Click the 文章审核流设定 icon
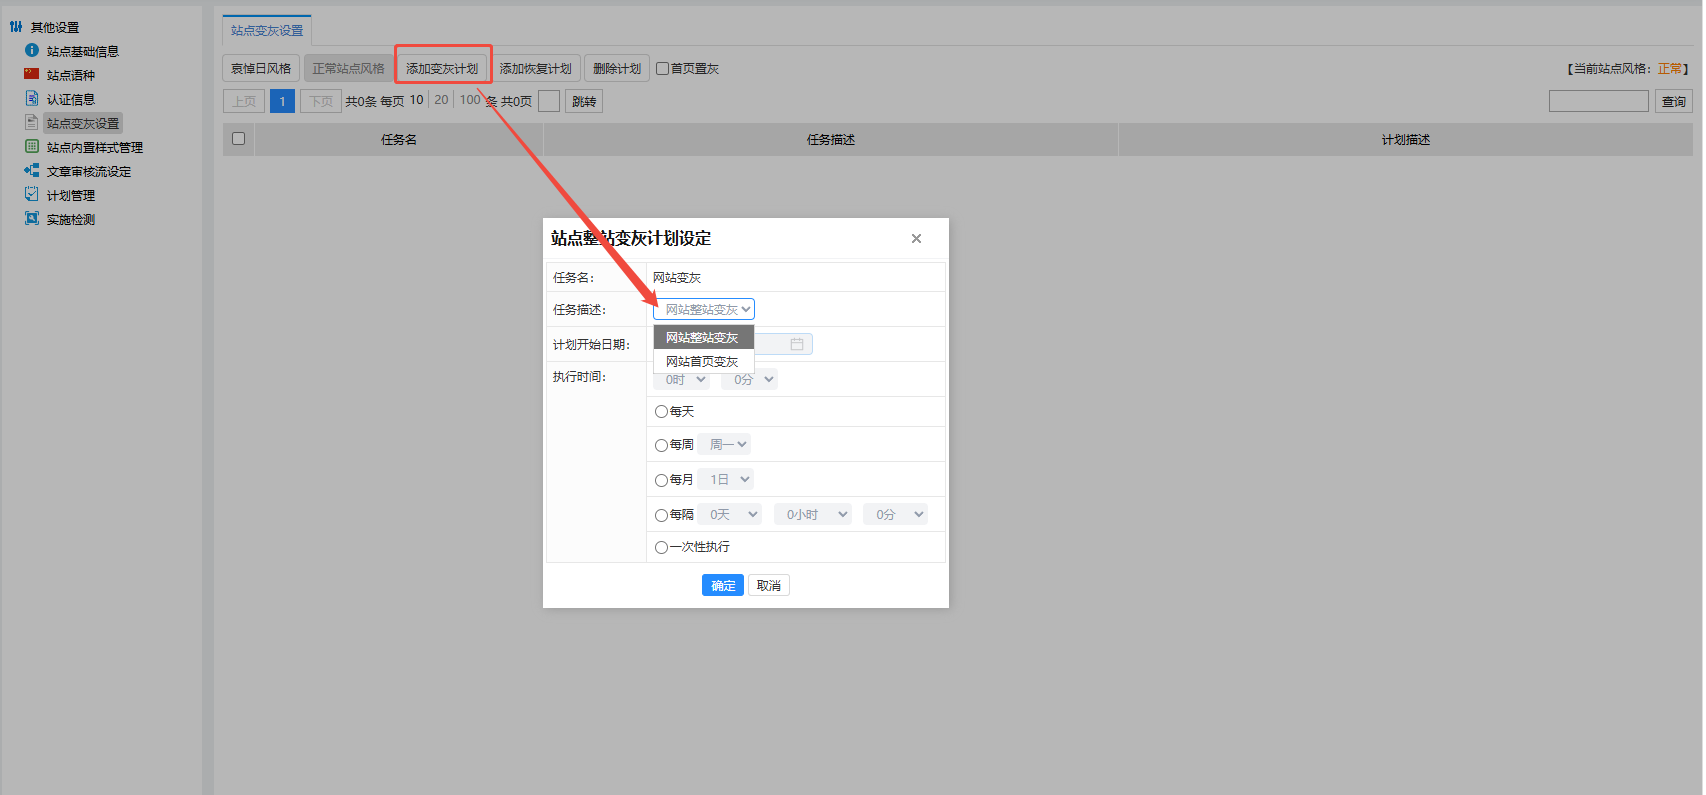The height and width of the screenshot is (795, 1706). pos(32,170)
